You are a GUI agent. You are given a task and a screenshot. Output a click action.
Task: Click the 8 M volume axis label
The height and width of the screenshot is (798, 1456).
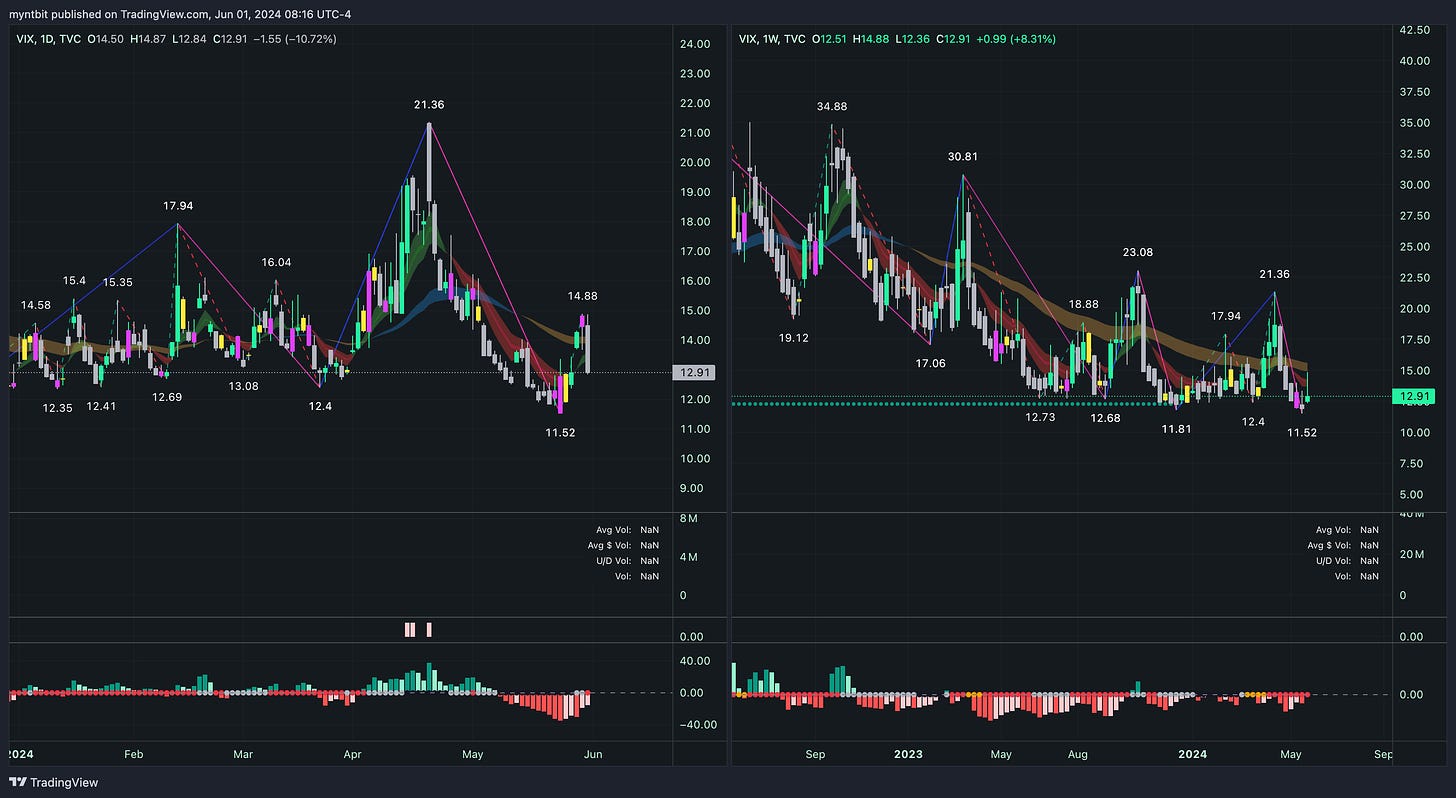click(x=688, y=518)
